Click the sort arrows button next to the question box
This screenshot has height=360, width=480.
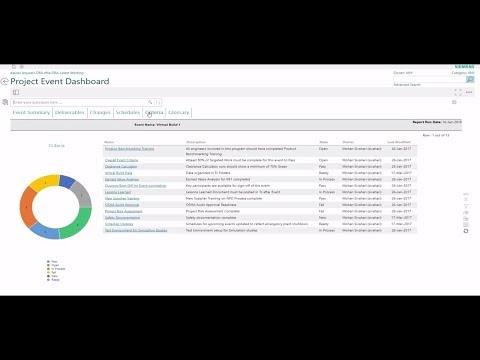point(158,102)
